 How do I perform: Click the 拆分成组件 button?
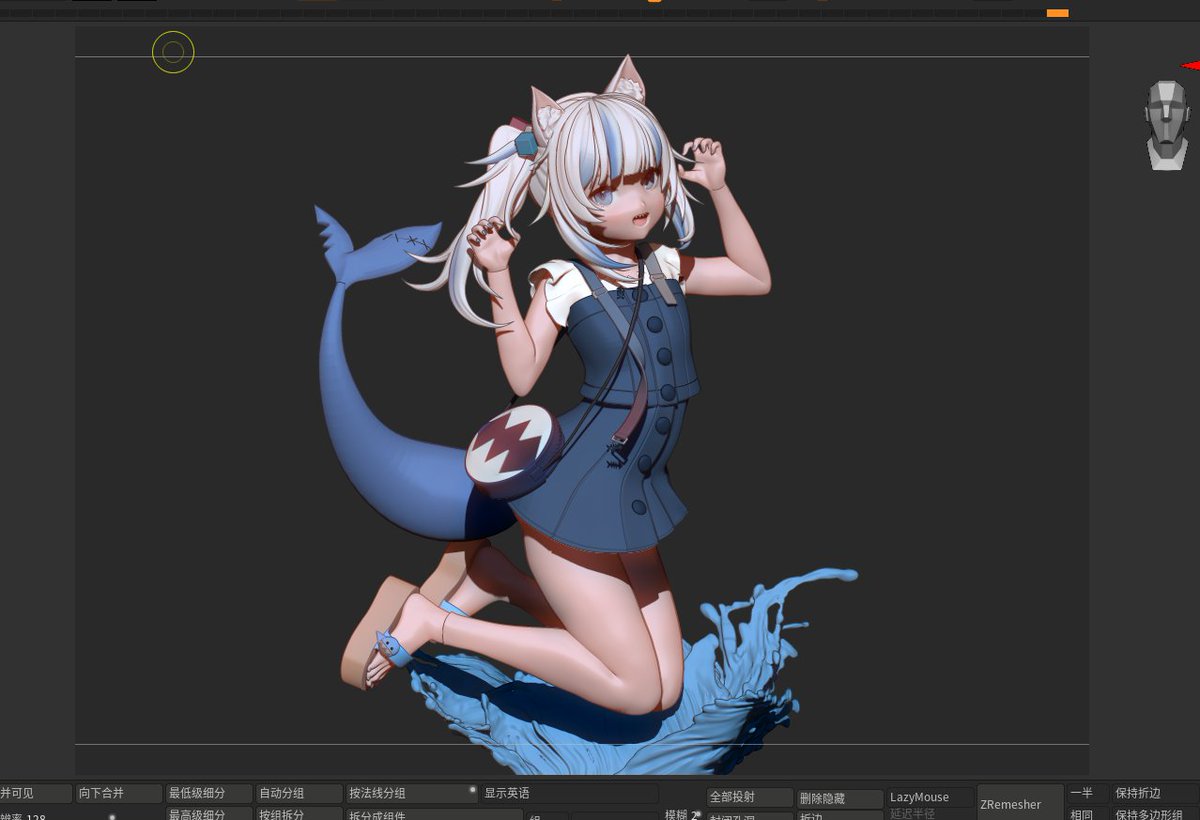(x=434, y=814)
